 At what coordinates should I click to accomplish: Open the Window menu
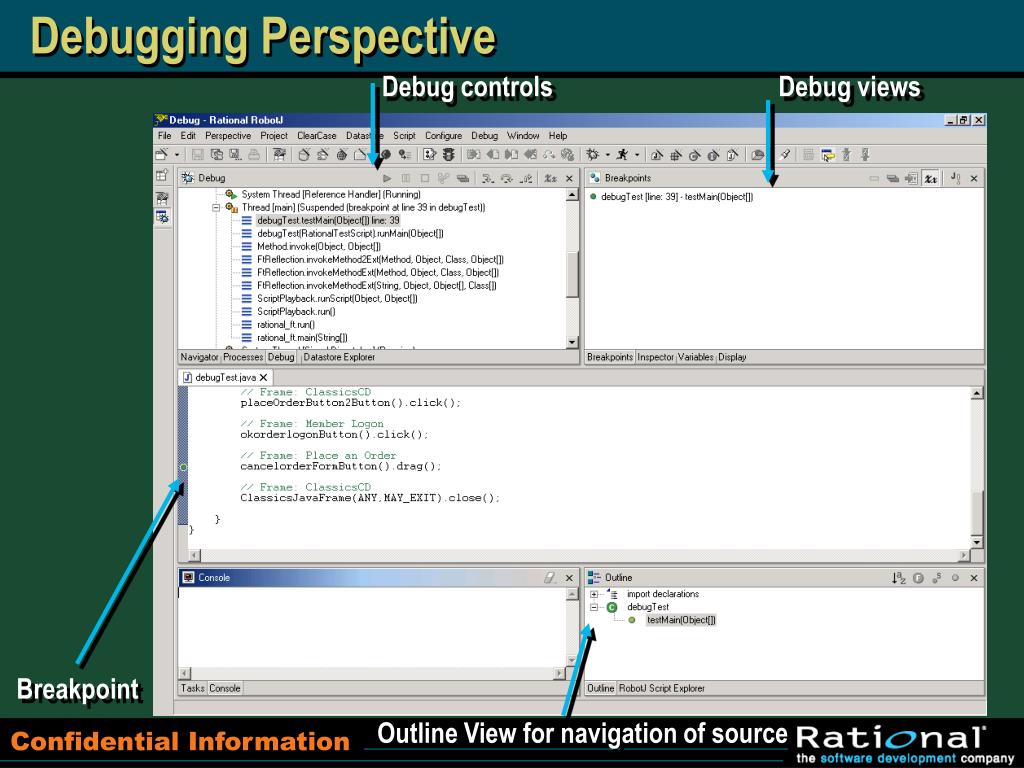click(x=523, y=136)
